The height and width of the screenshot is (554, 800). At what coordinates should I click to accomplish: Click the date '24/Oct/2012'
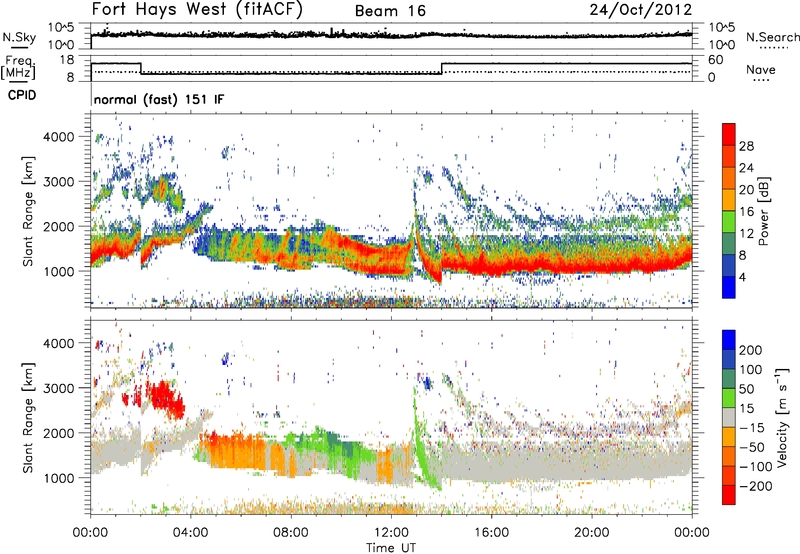click(x=641, y=10)
